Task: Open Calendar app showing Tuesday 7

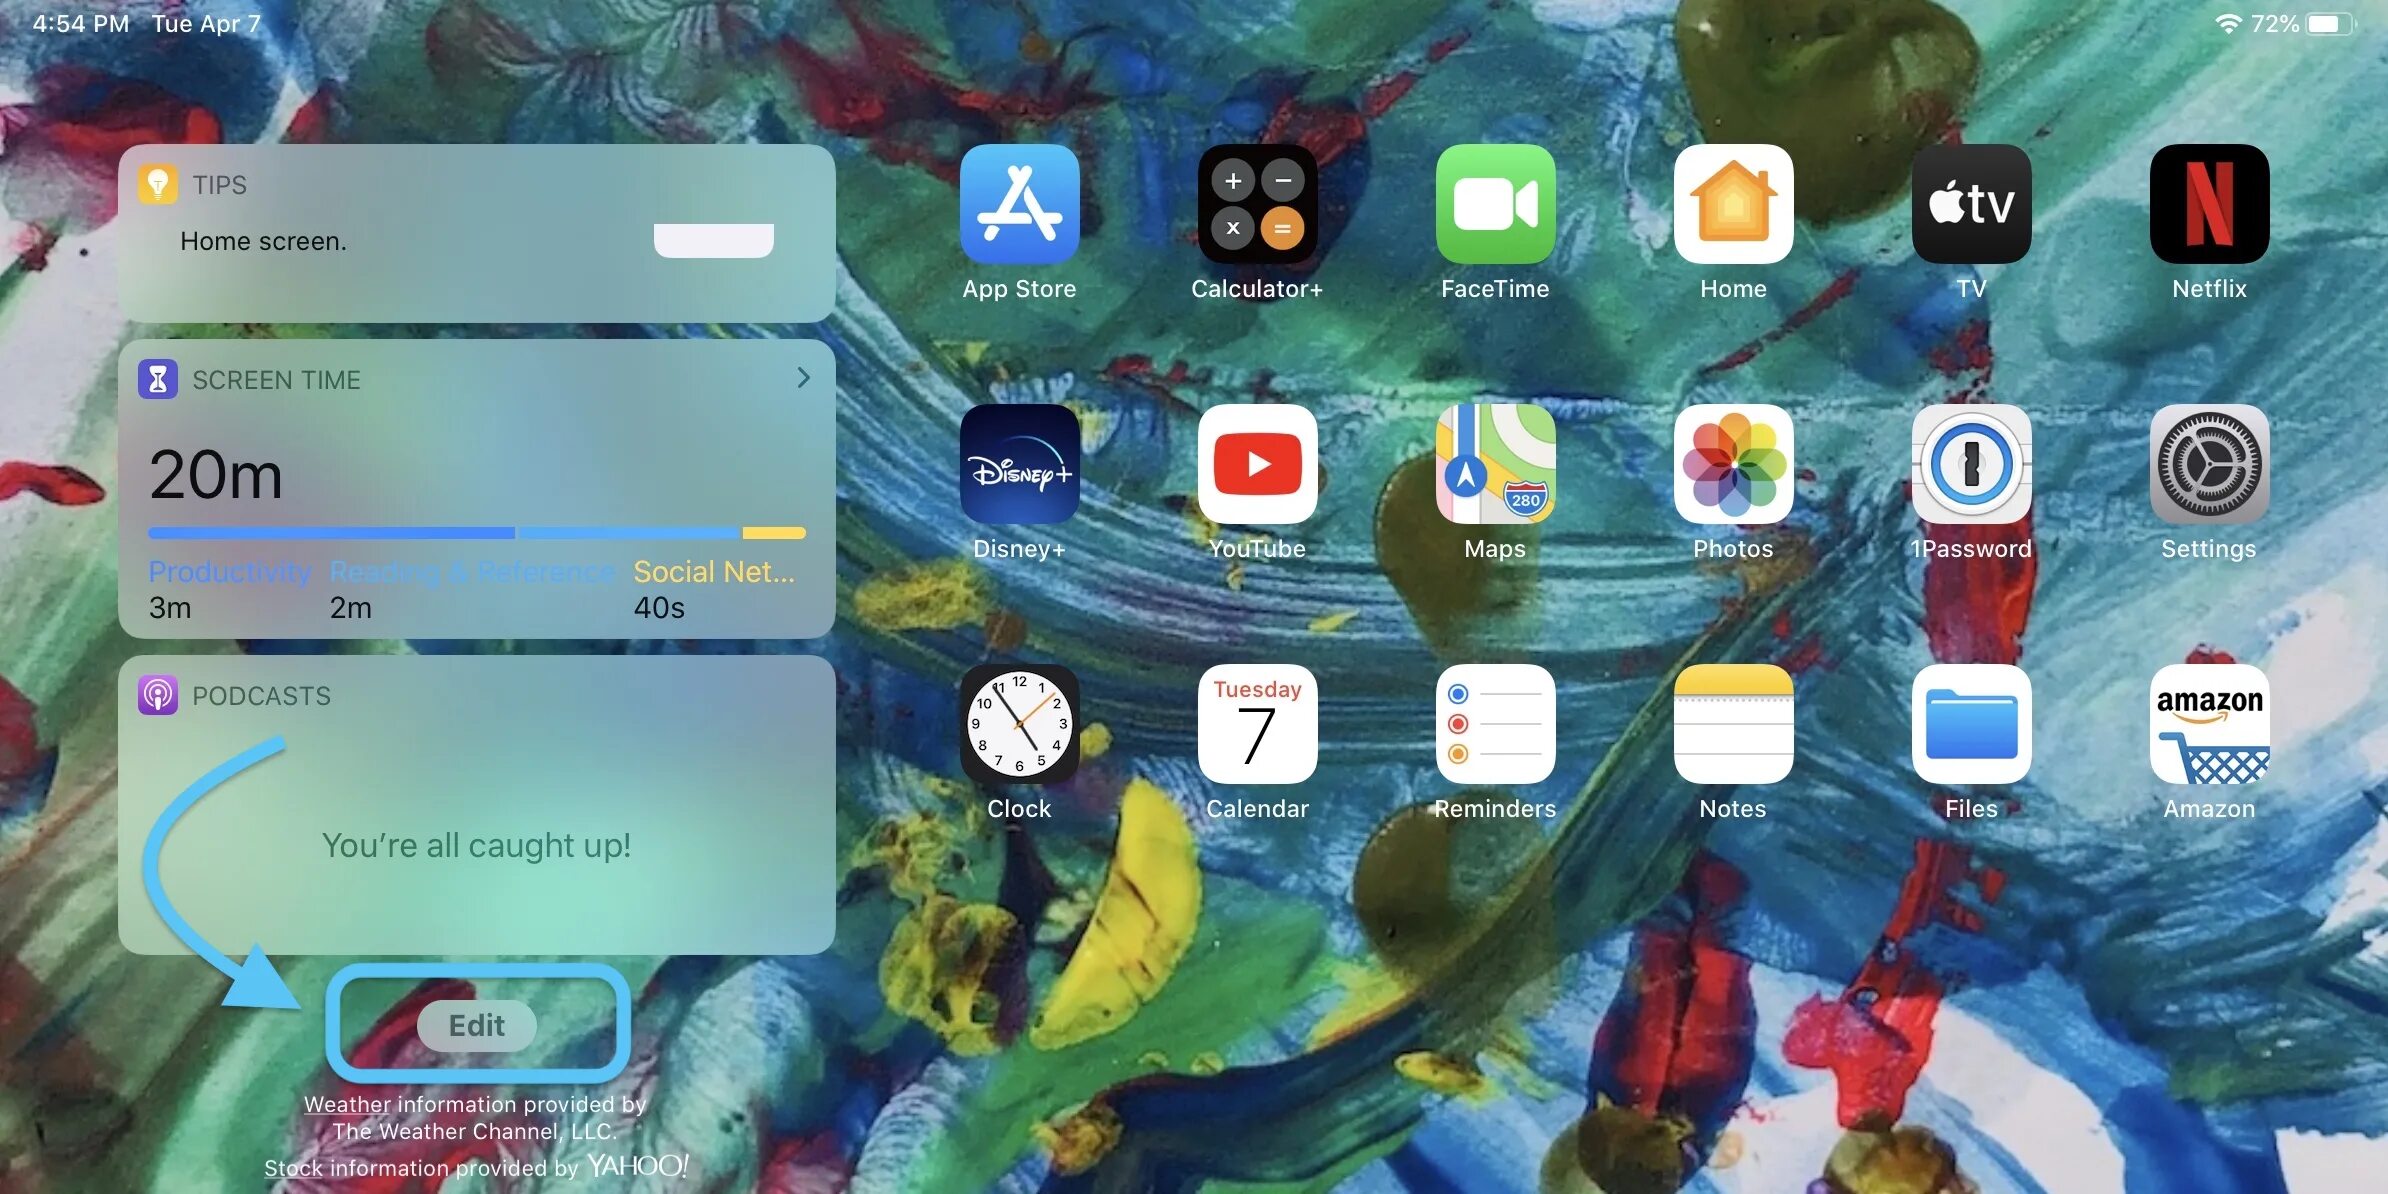Action: click(1257, 724)
